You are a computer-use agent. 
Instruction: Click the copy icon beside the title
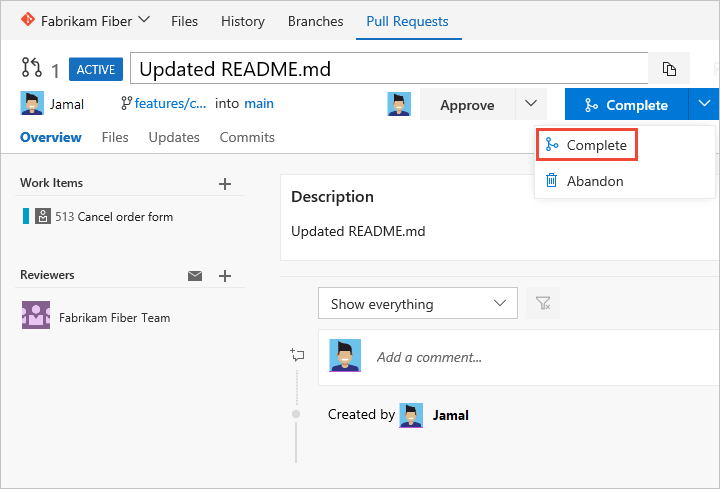pyautogui.click(x=669, y=69)
